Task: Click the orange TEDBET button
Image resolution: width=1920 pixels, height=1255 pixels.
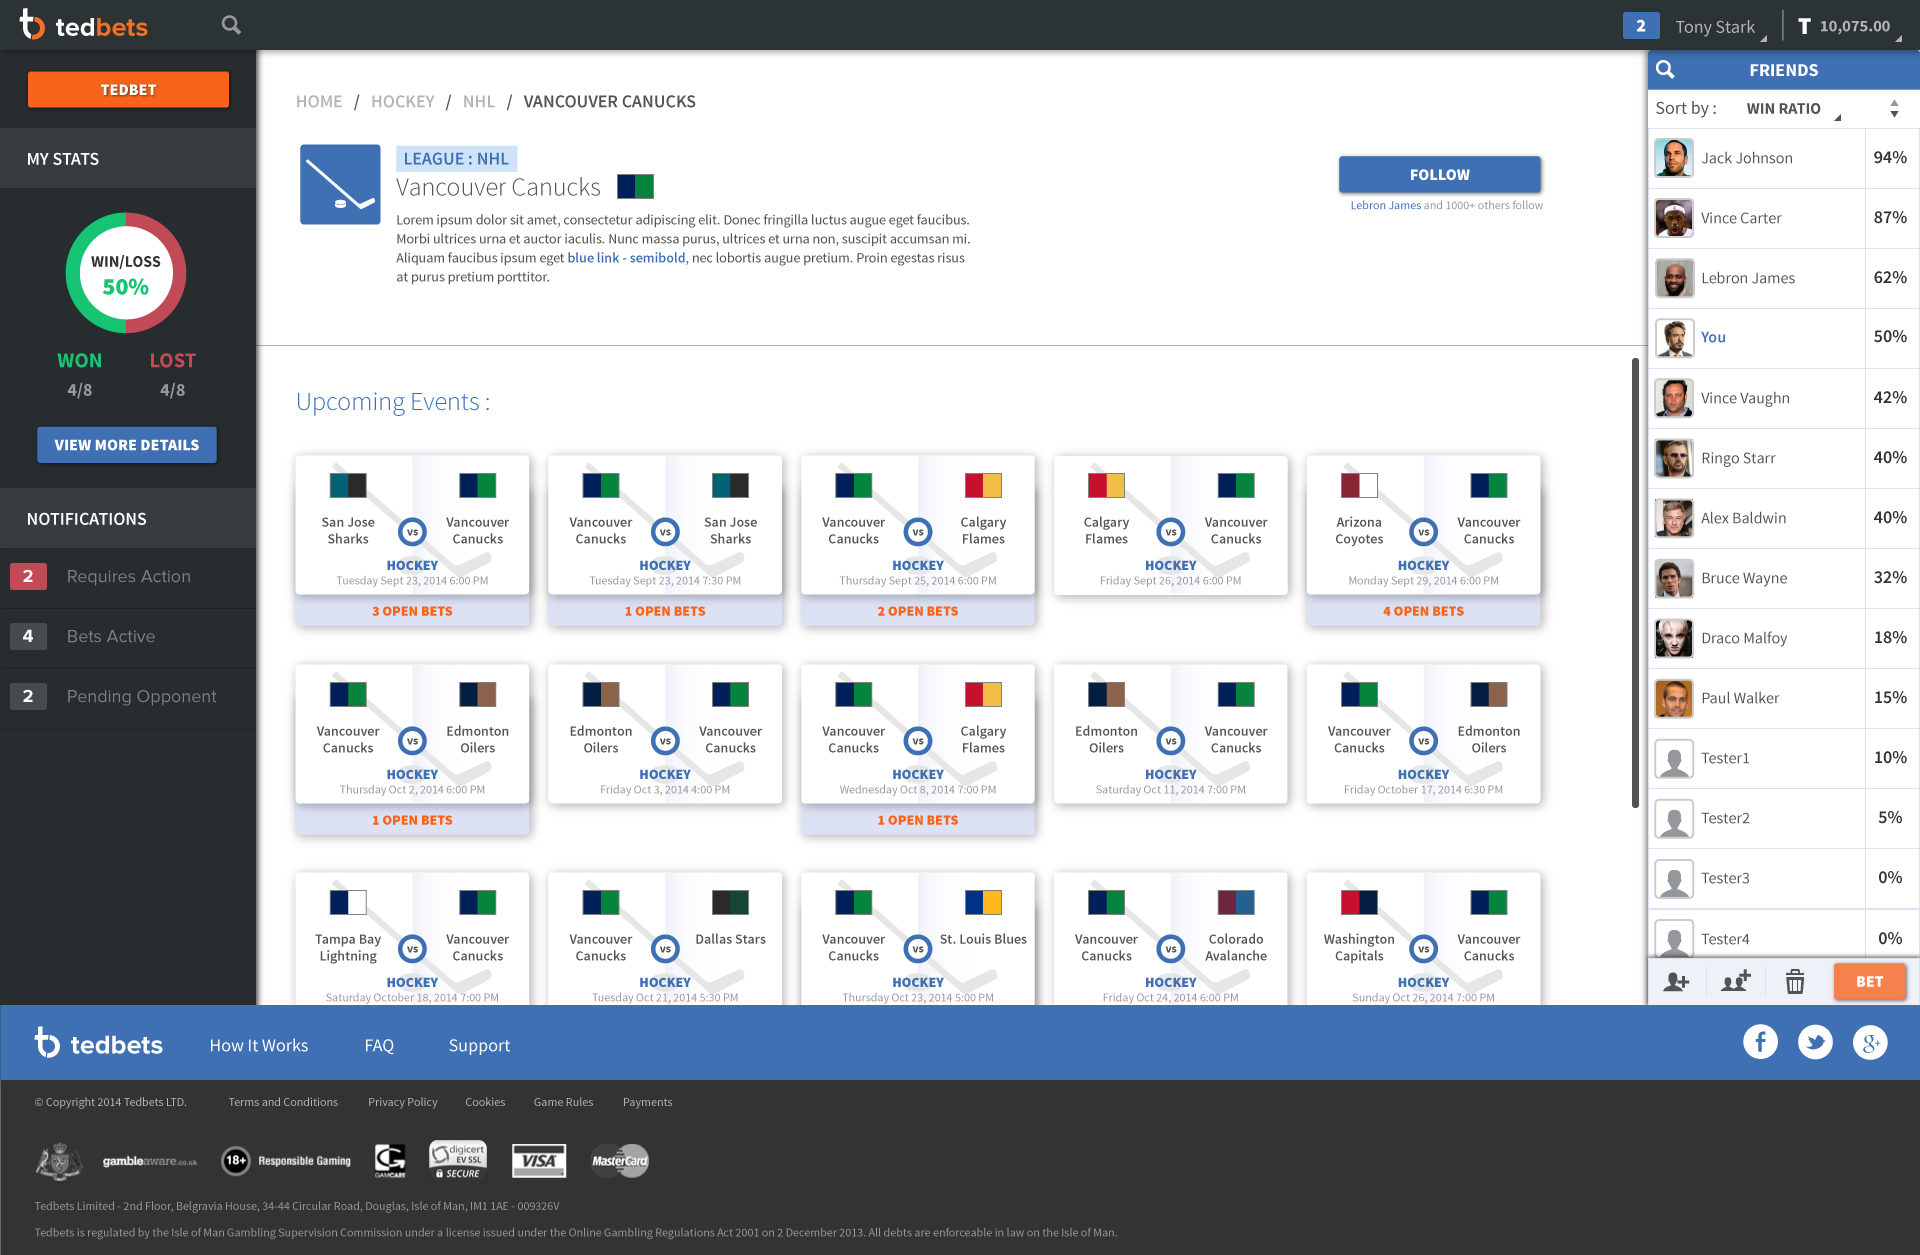Action: (128, 90)
